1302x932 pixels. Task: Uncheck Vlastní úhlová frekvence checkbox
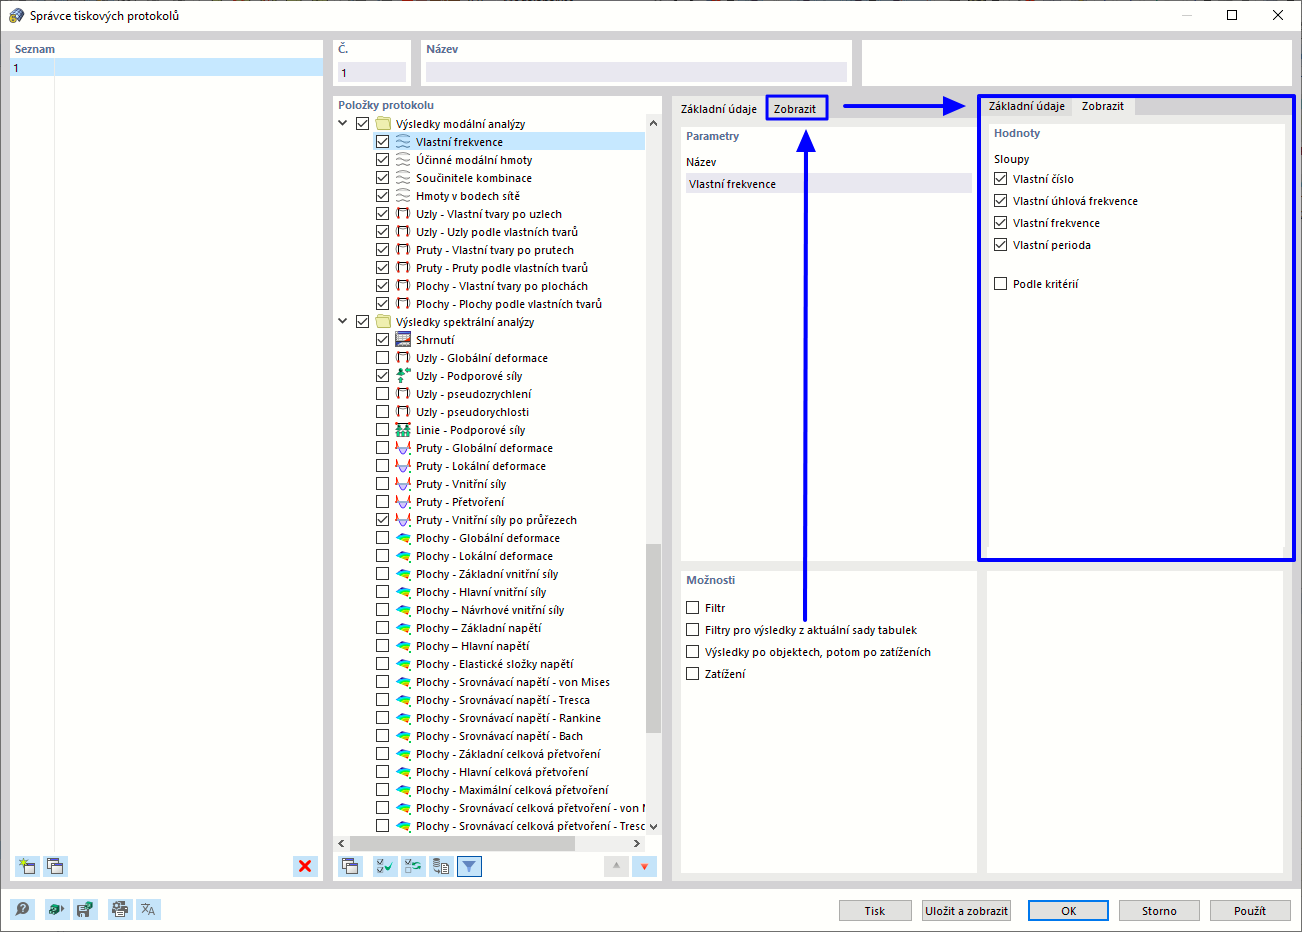pyautogui.click(x=1001, y=201)
